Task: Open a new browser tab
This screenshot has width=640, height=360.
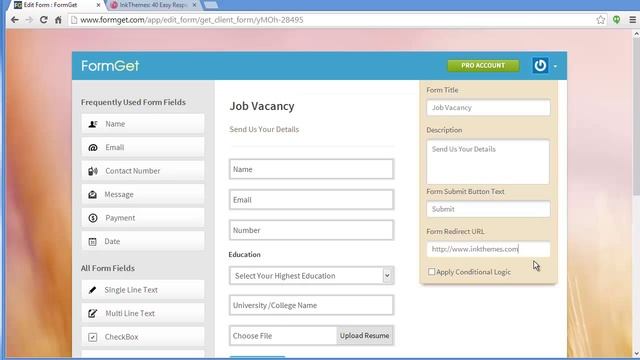Action: click(x=211, y=5)
